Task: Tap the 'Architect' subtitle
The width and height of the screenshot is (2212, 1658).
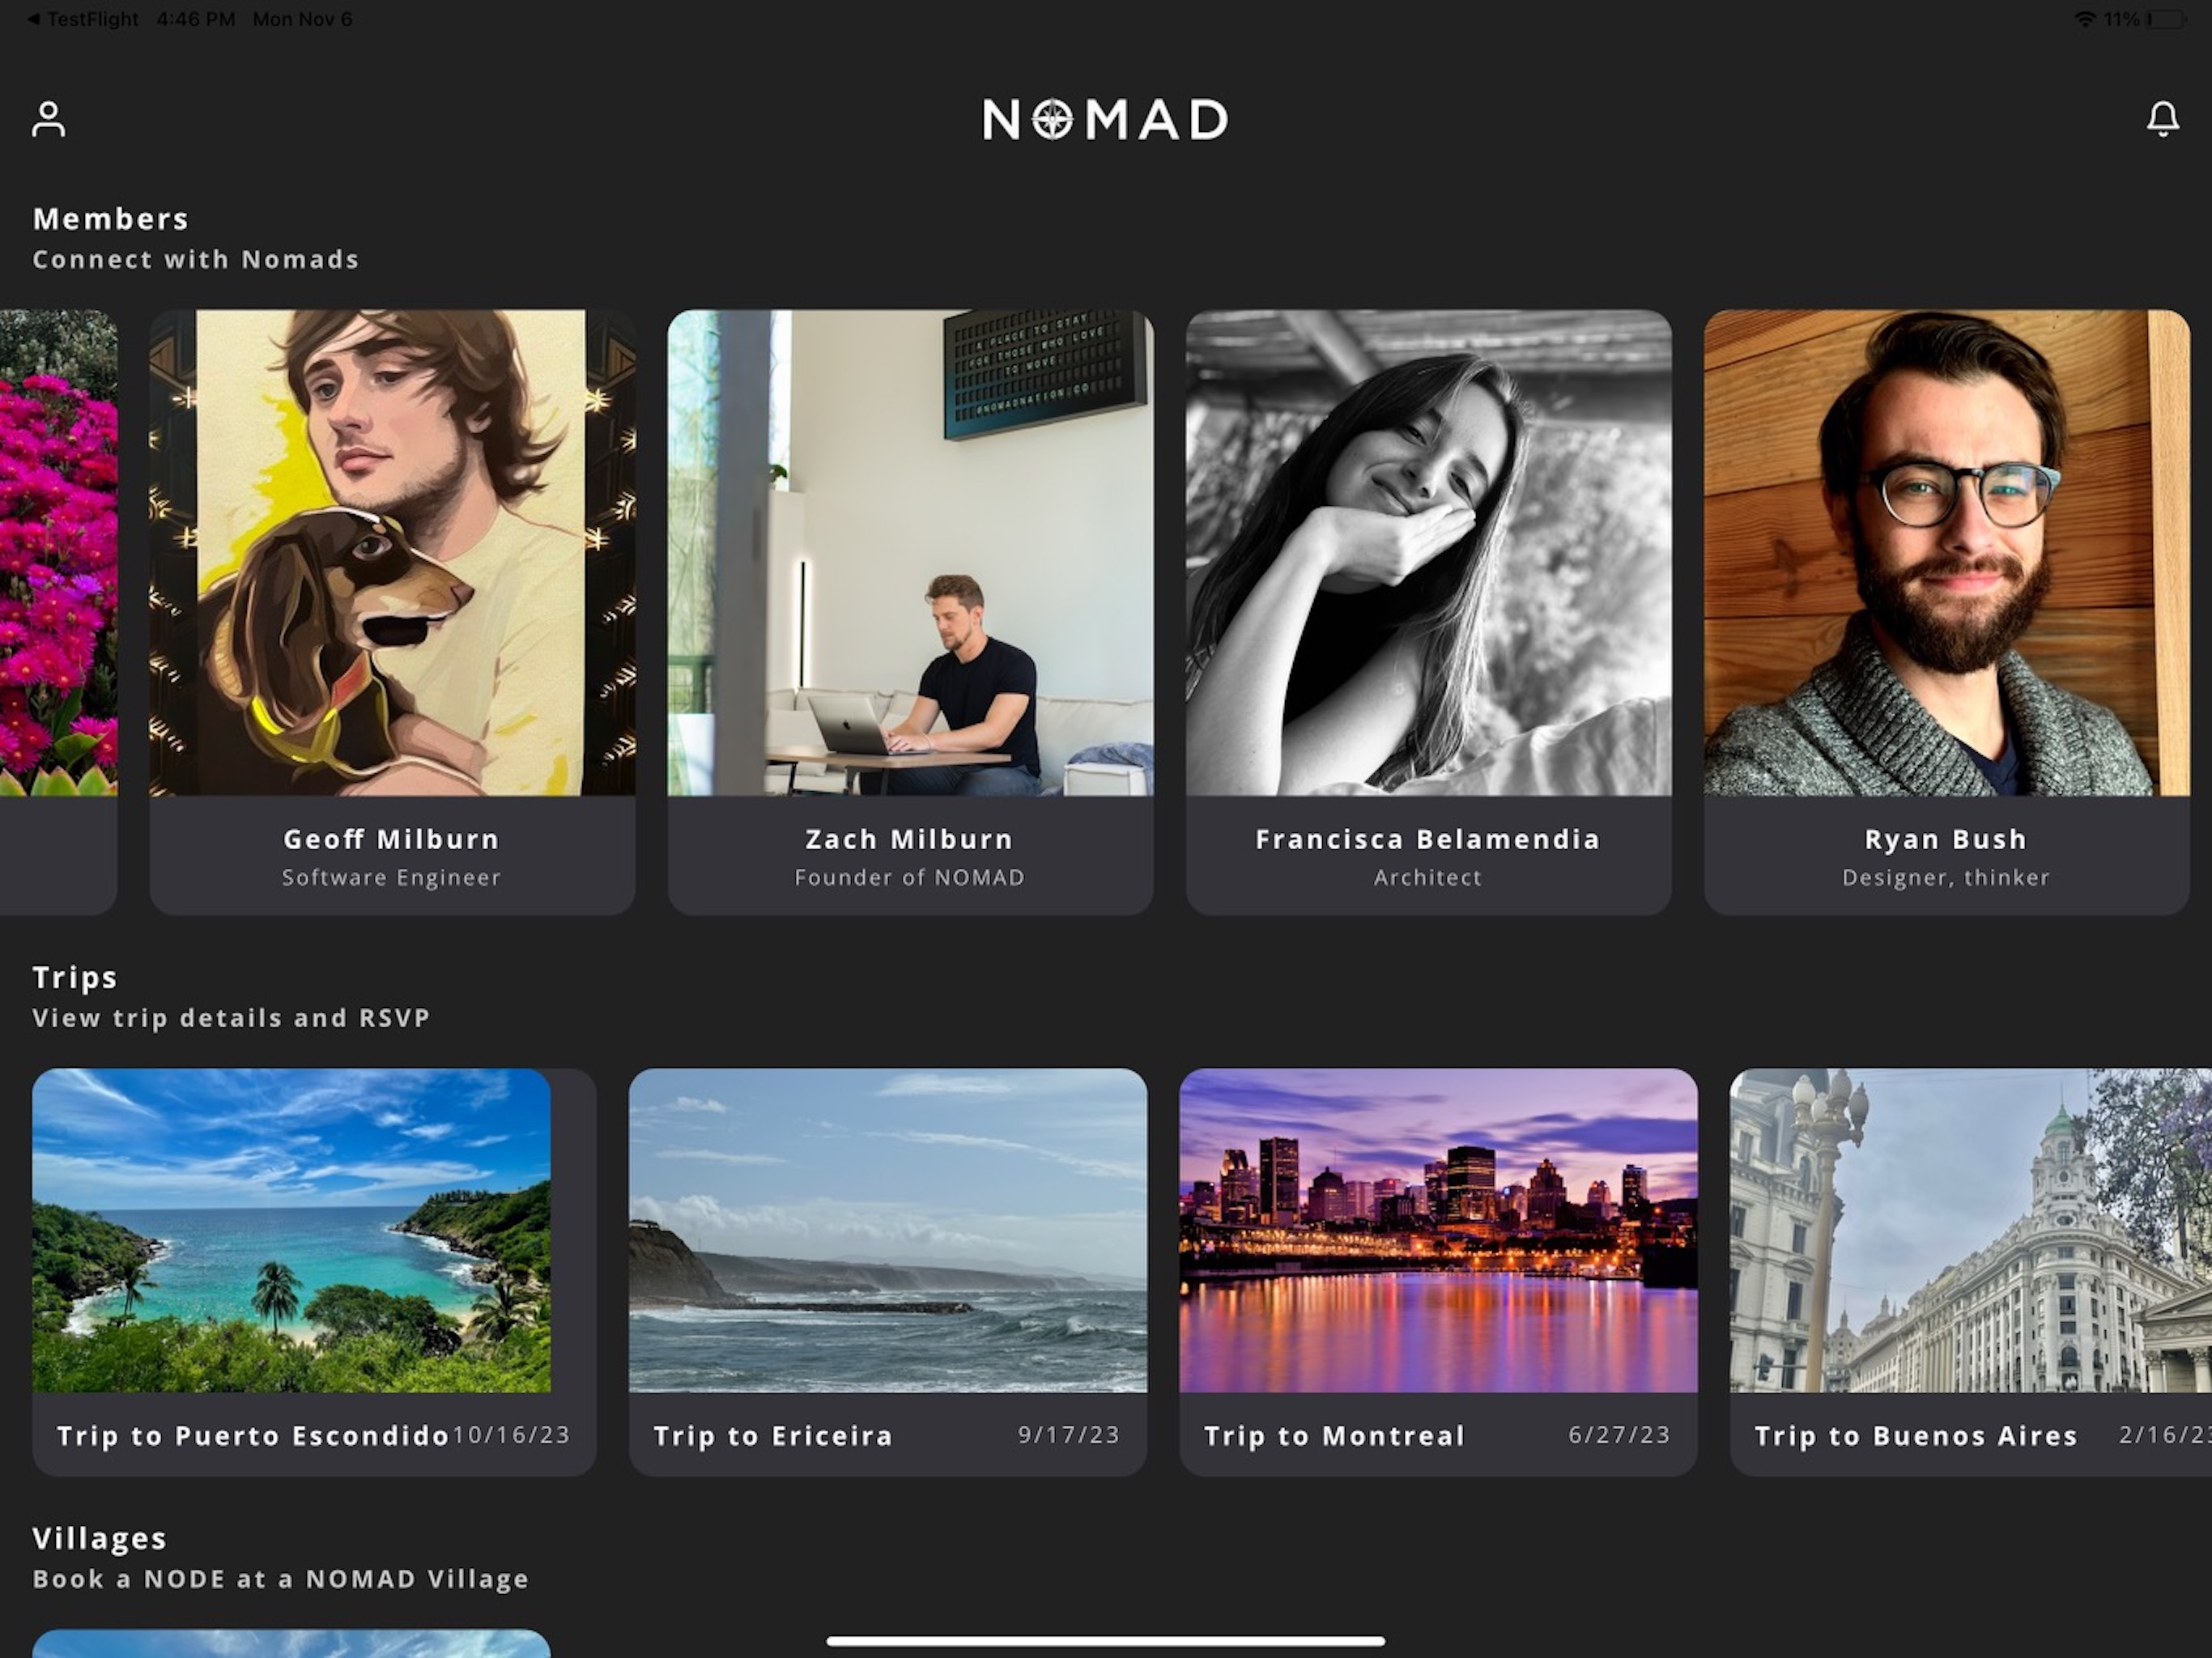Action: (x=1428, y=877)
